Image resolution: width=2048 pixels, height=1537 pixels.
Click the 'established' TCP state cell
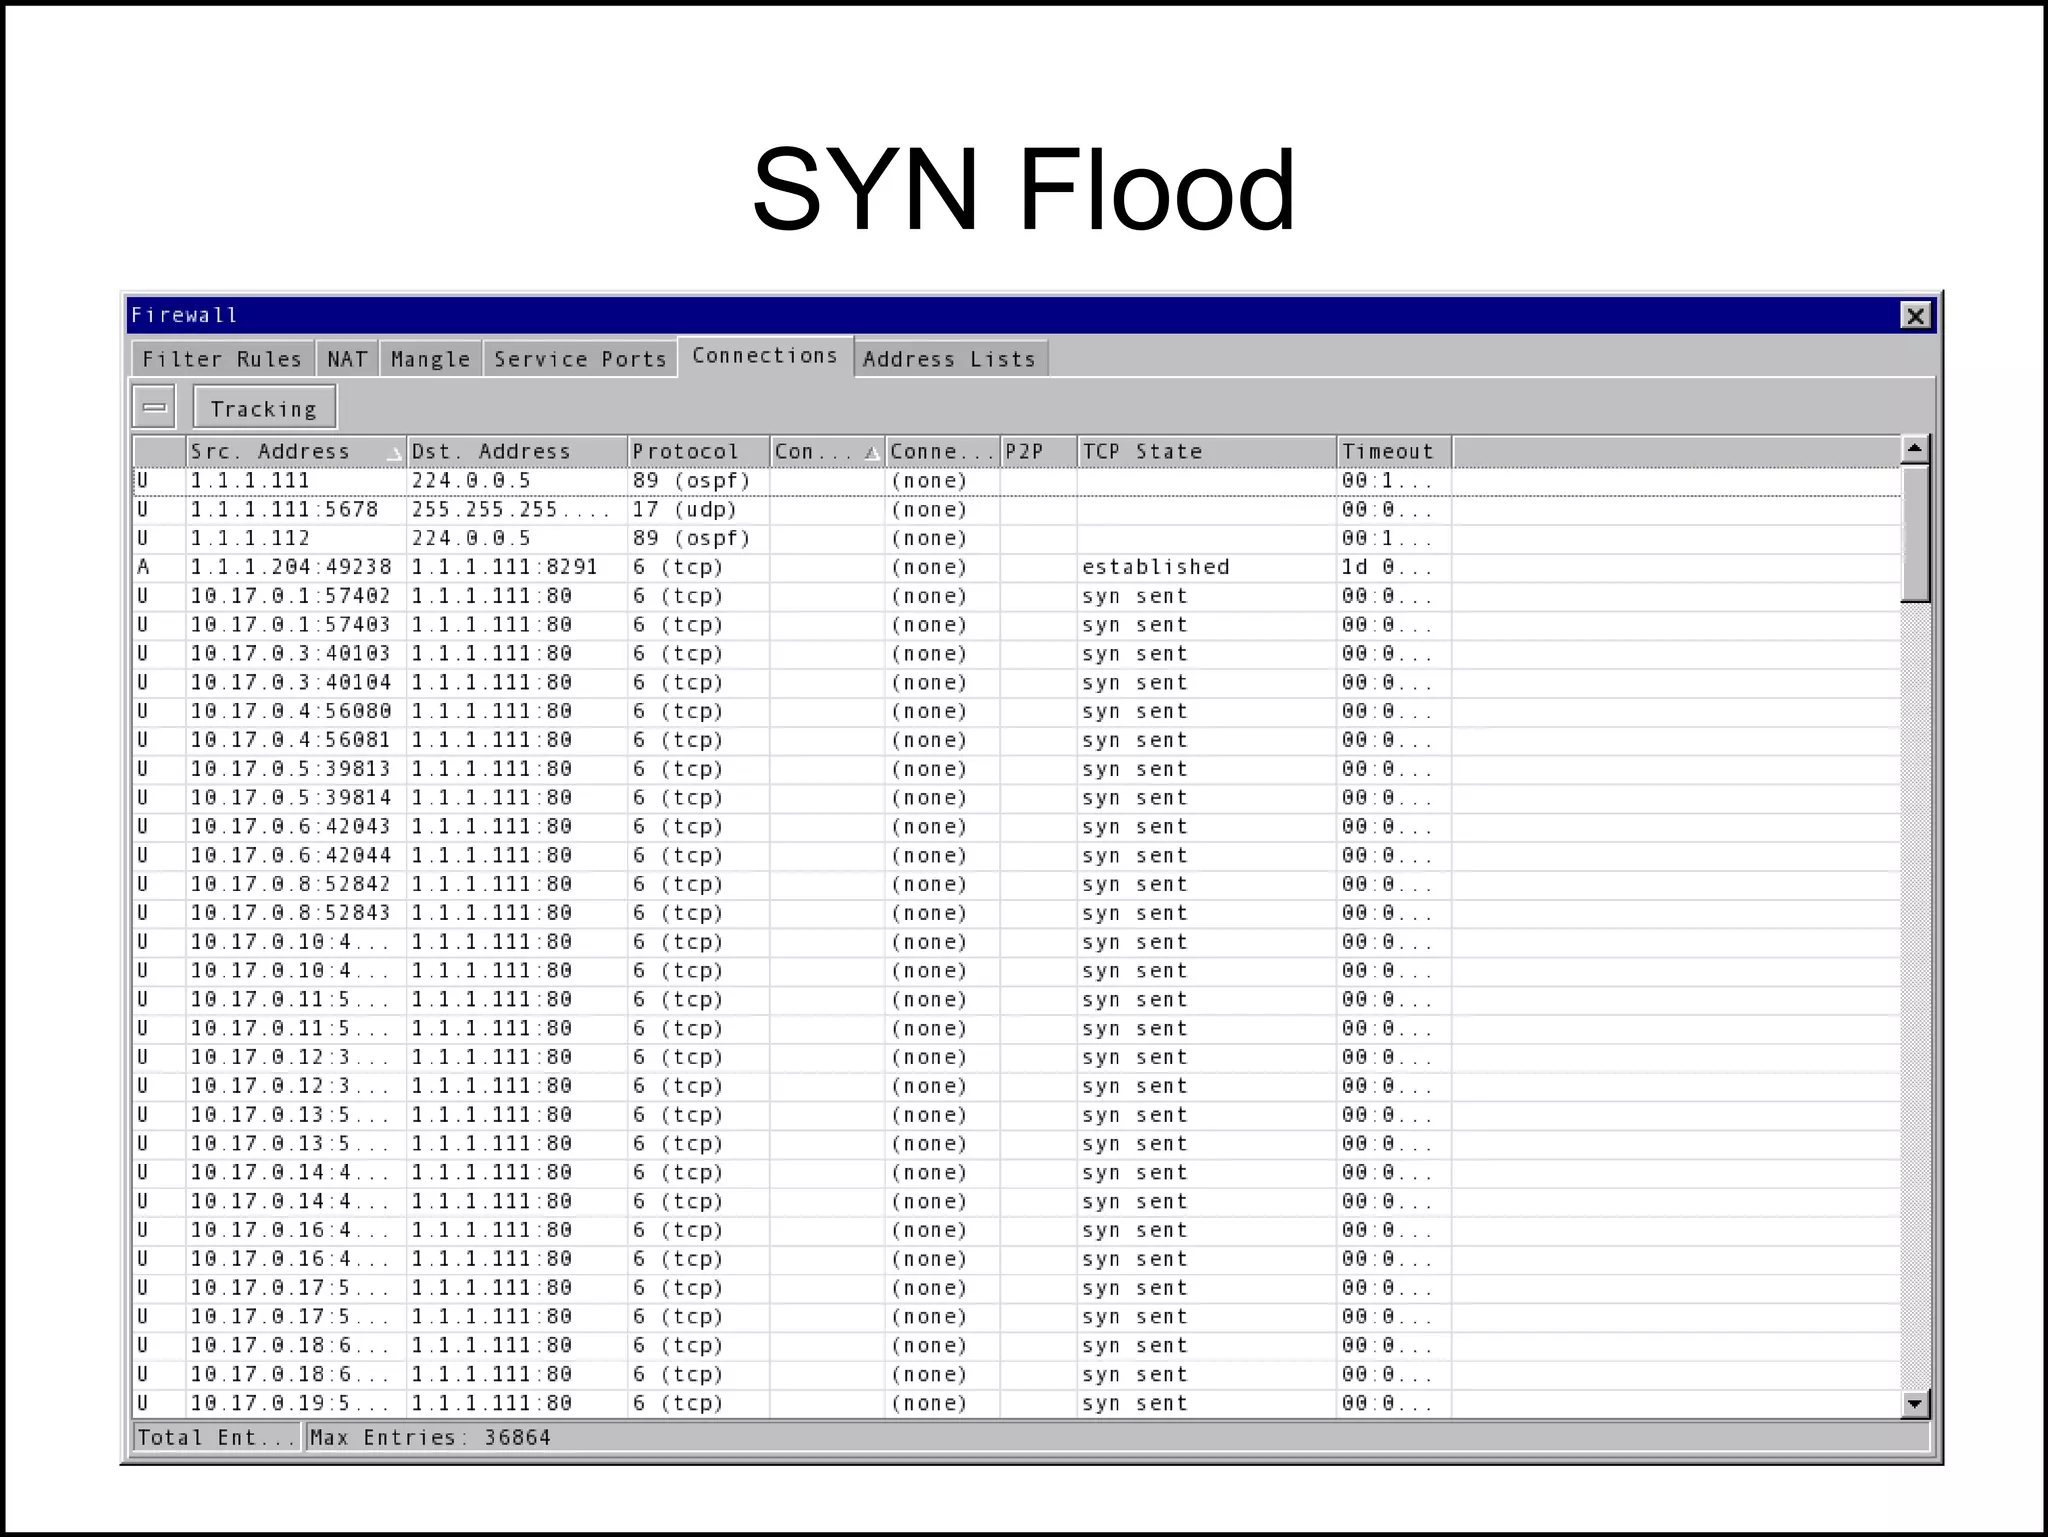tap(1206, 567)
